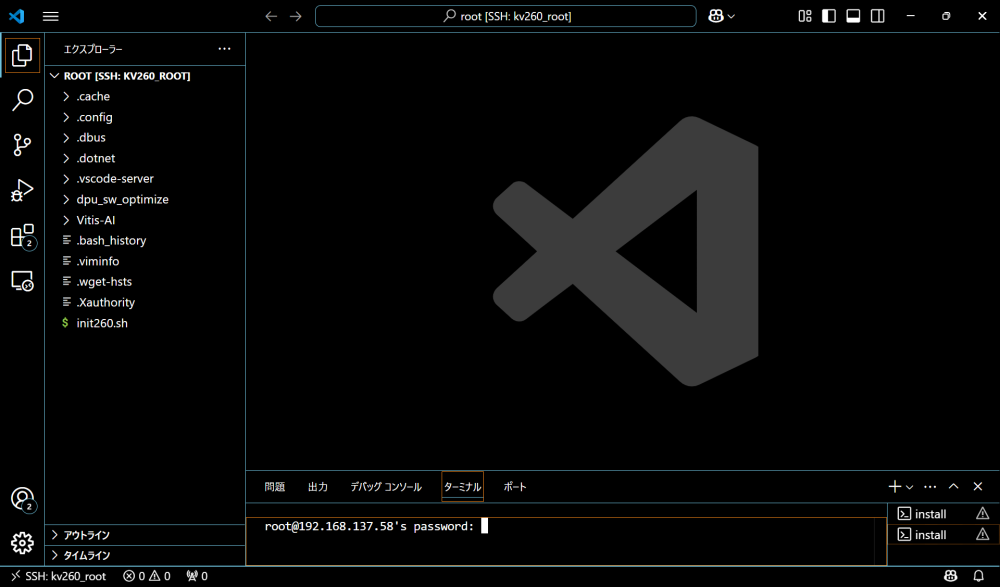Image resolution: width=1000 pixels, height=587 pixels.
Task: Open the Remote Explorer icon
Action: [22, 281]
